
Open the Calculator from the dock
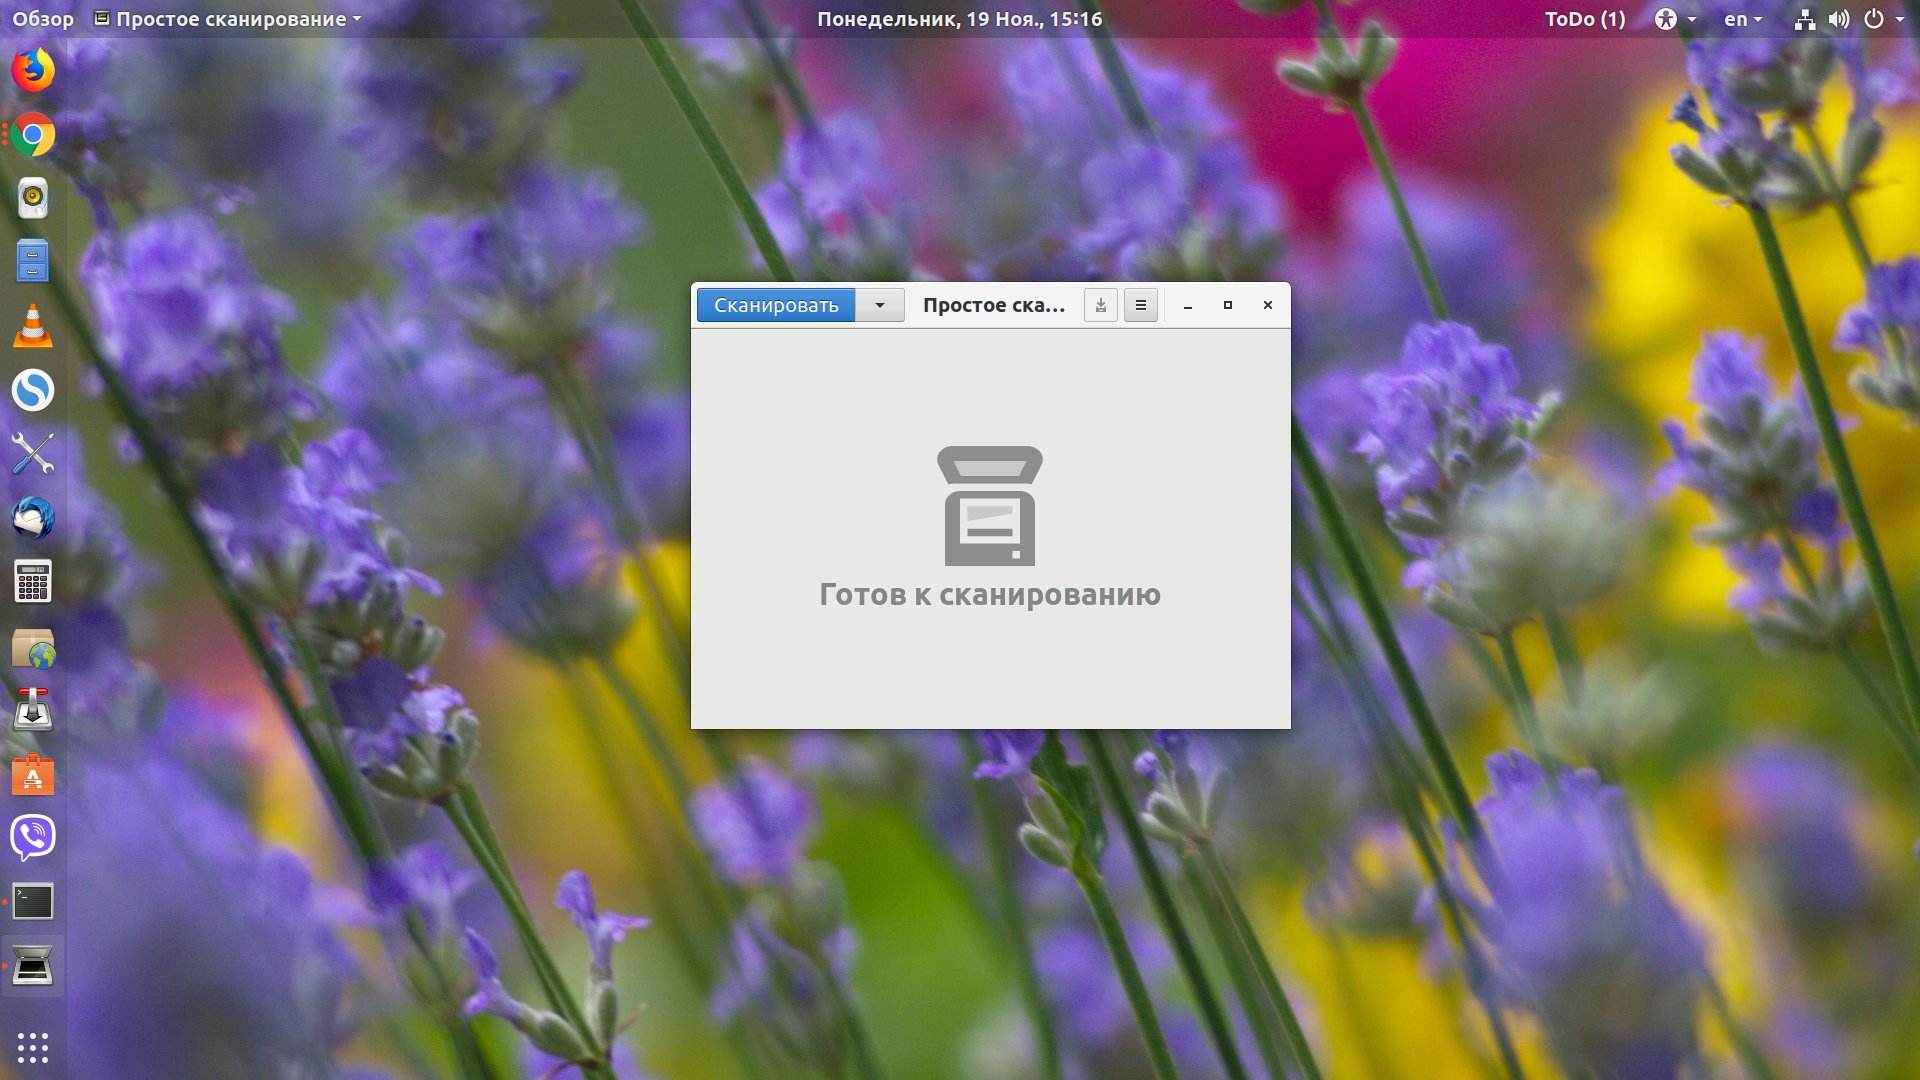tap(33, 582)
